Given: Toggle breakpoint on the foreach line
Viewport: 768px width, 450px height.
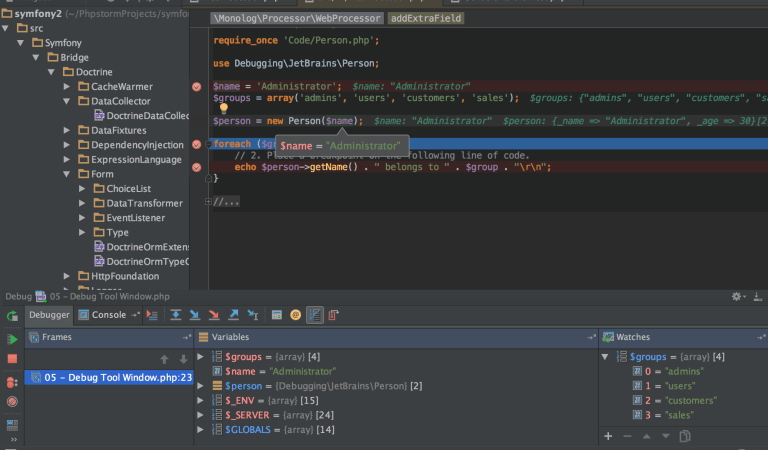Looking at the screenshot, I should [x=196, y=144].
